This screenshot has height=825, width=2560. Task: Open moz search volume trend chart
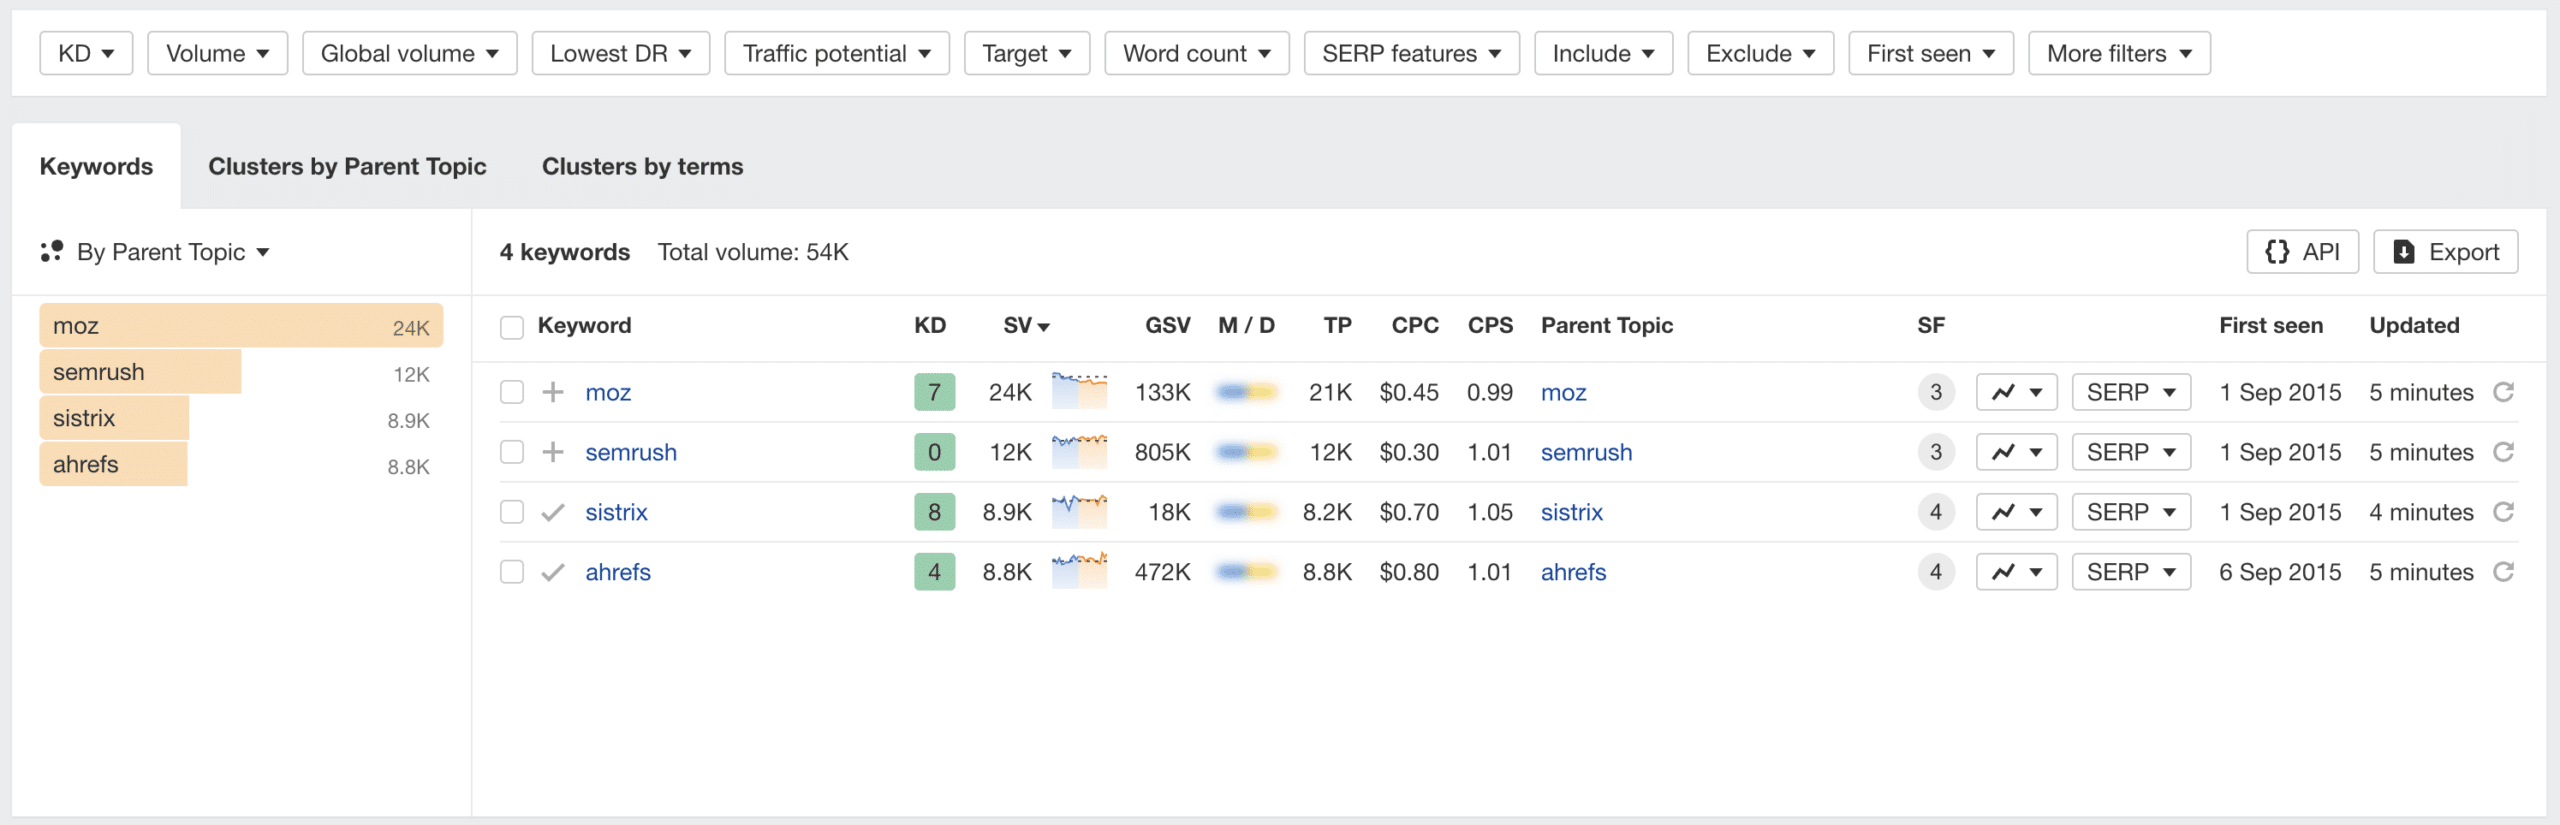point(1079,390)
